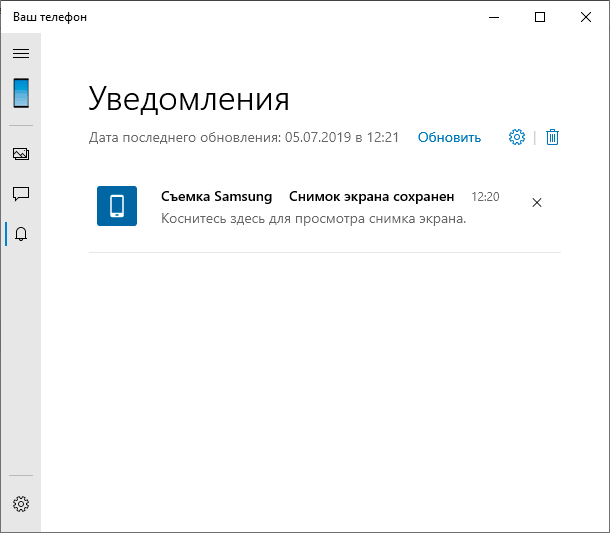Screen dimensions: 610x533
Task: Close the Ваш телефон window
Action: coord(586,17)
